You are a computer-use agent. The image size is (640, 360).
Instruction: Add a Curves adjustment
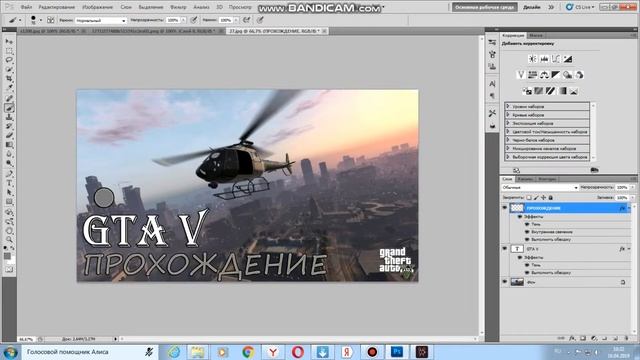pyautogui.click(x=556, y=59)
